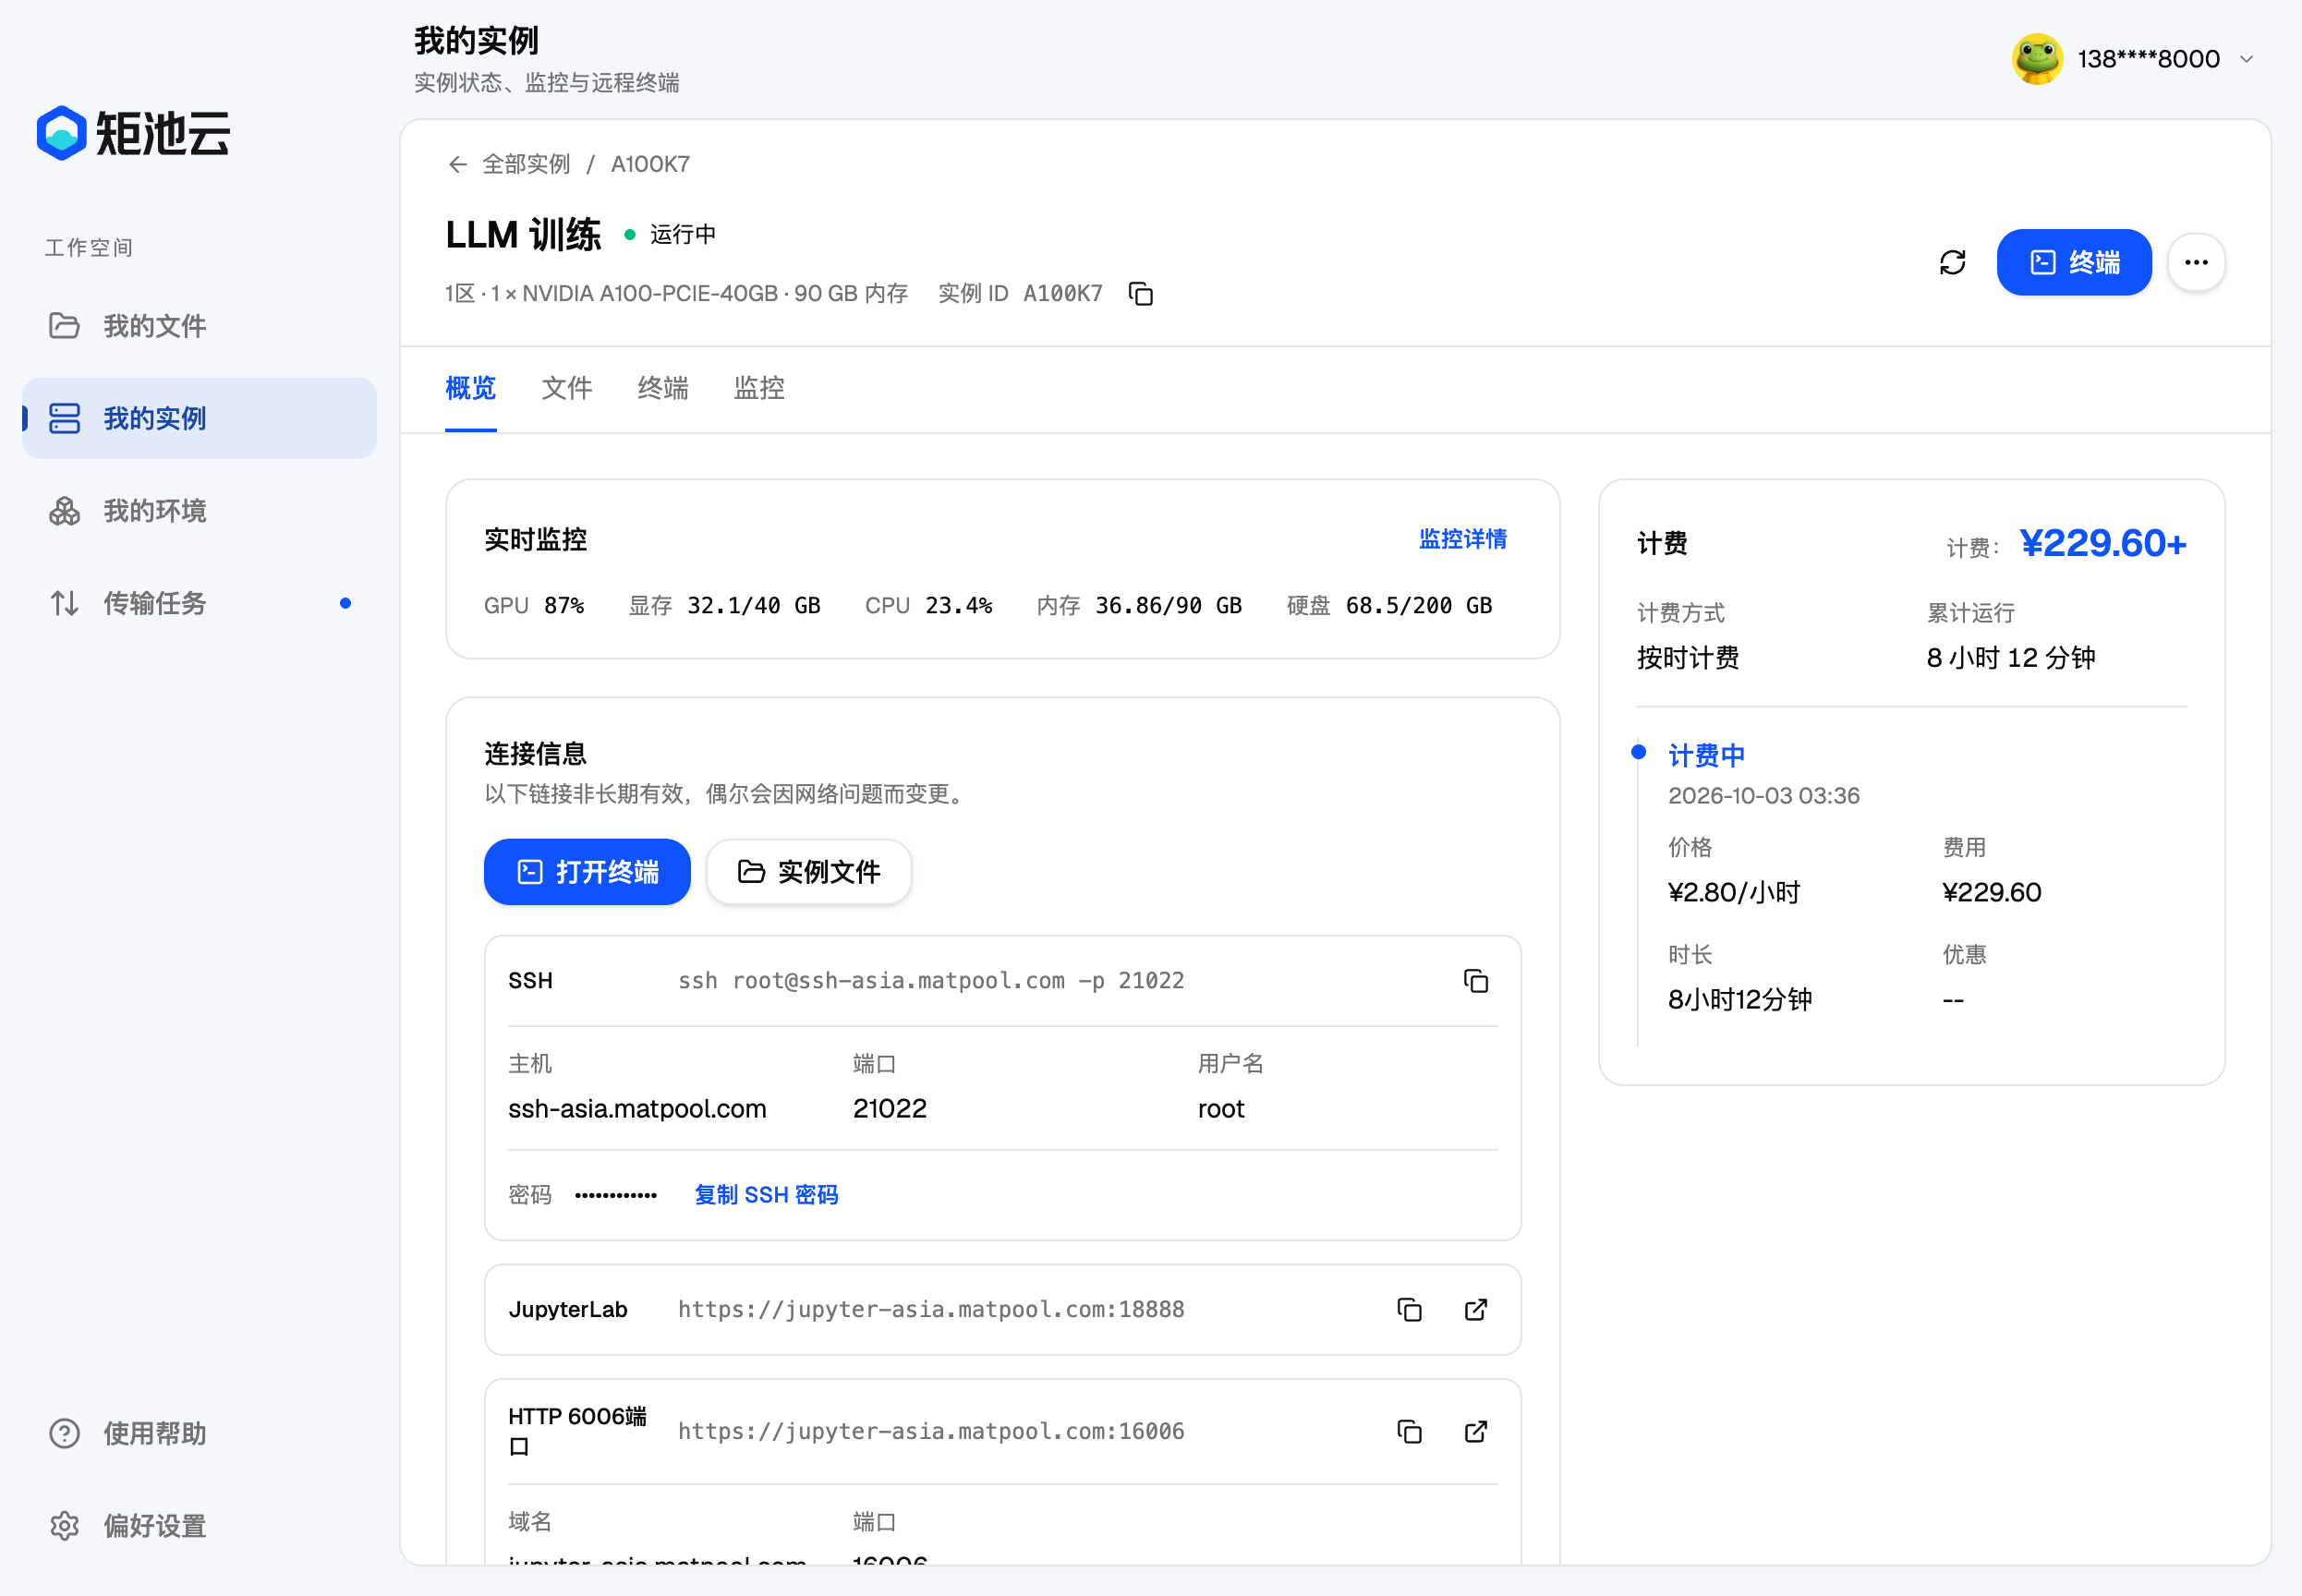The width and height of the screenshot is (2302, 1596).
Task: Switch to the 文件 tab
Action: 566,388
